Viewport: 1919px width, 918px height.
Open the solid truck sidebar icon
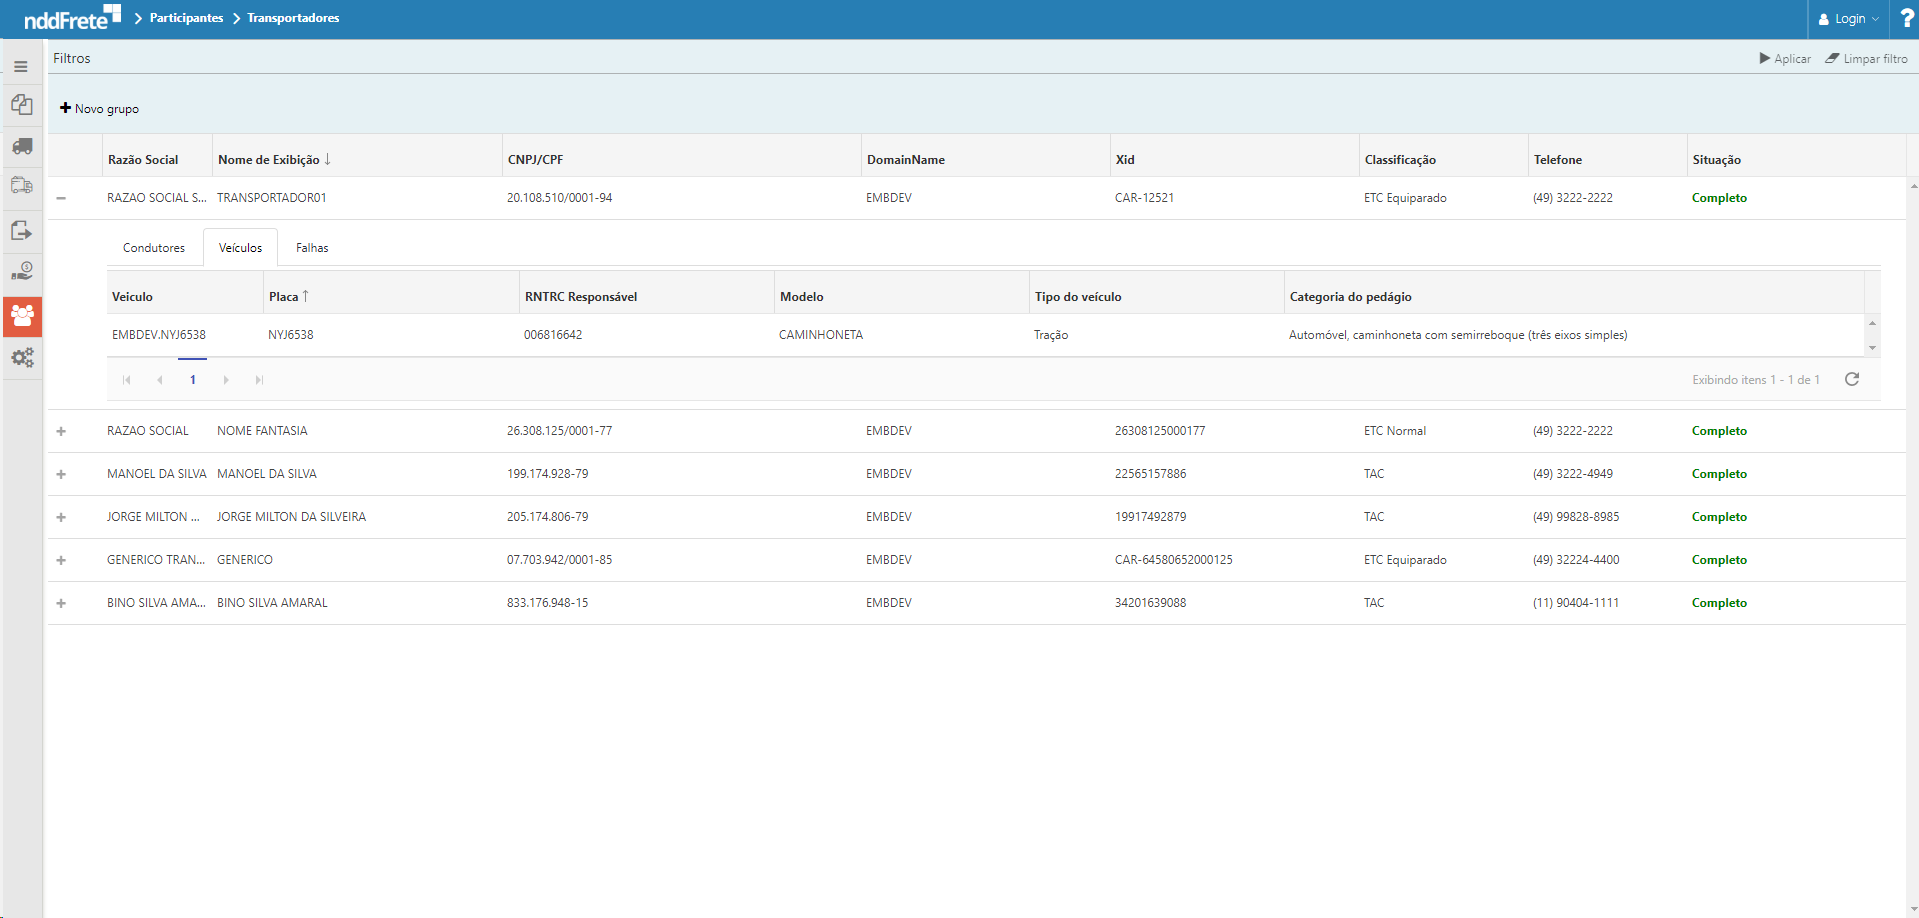coord(22,147)
